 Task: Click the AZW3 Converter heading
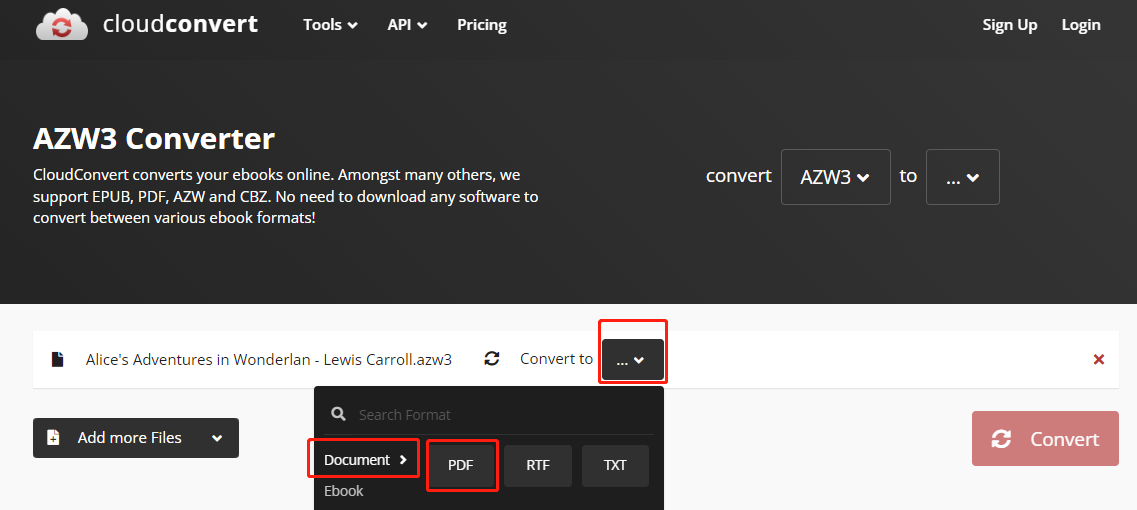154,139
